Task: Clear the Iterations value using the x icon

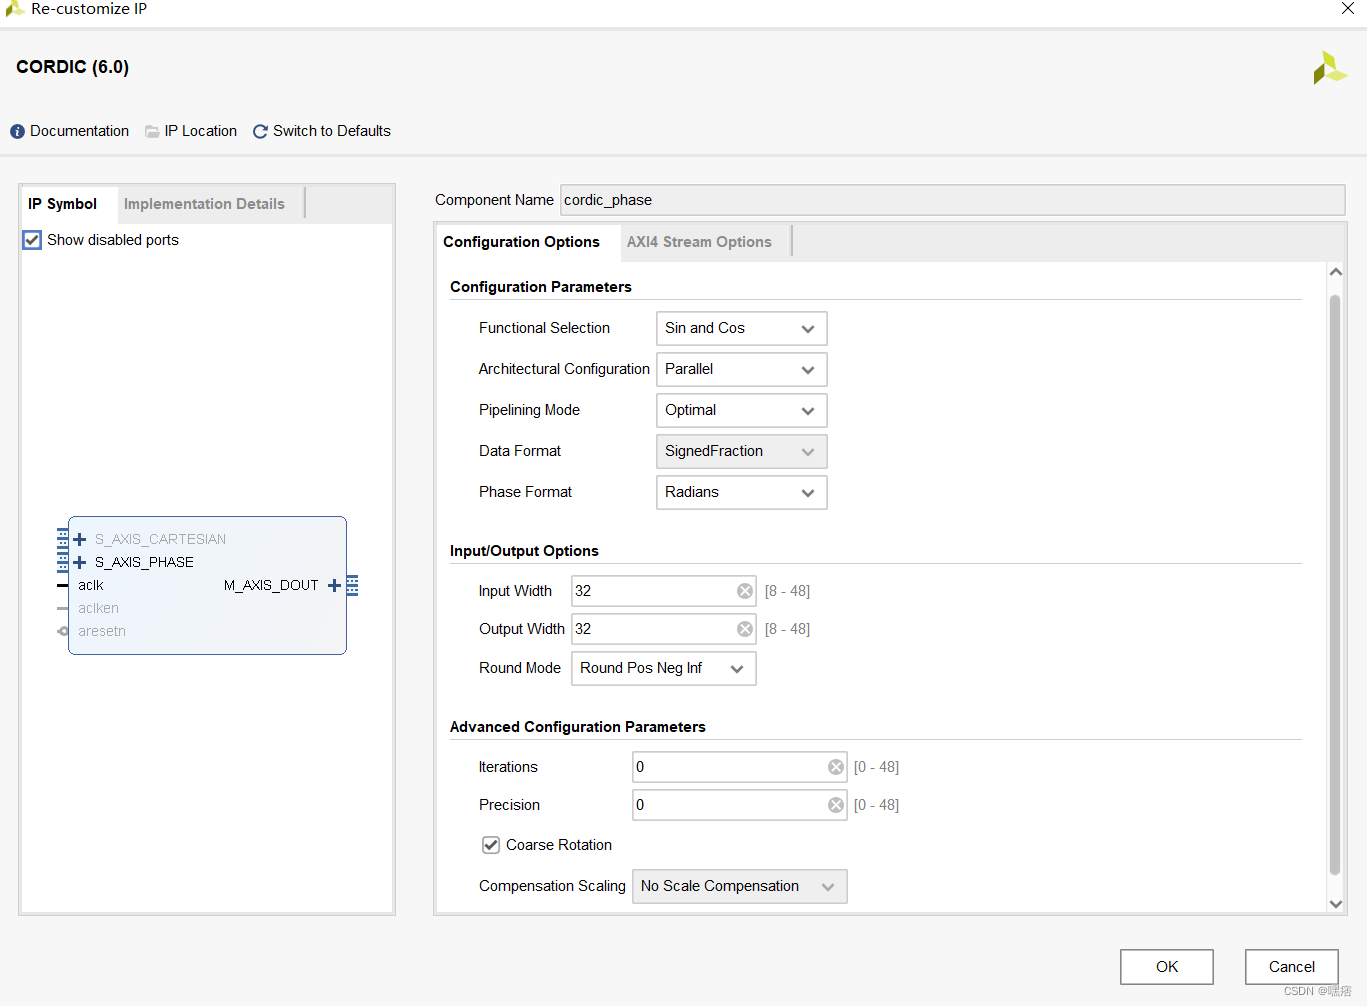Action: (835, 766)
